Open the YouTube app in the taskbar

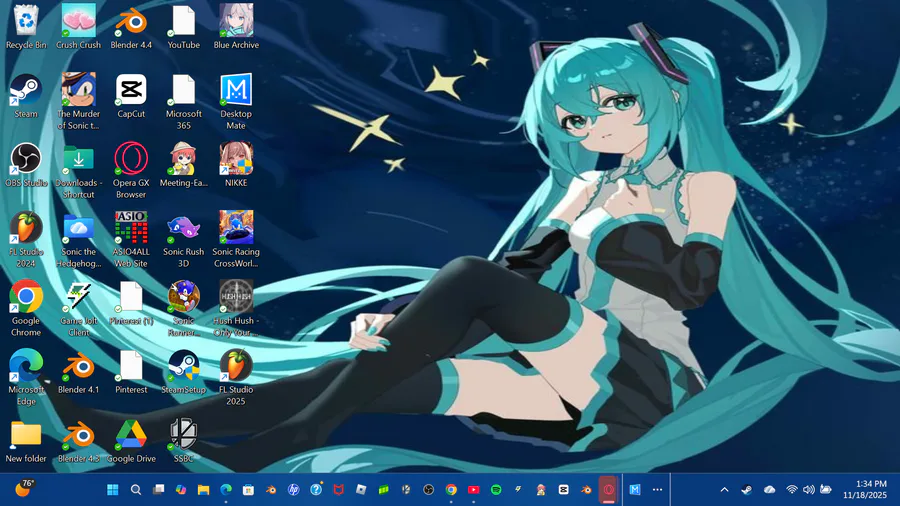coord(474,489)
